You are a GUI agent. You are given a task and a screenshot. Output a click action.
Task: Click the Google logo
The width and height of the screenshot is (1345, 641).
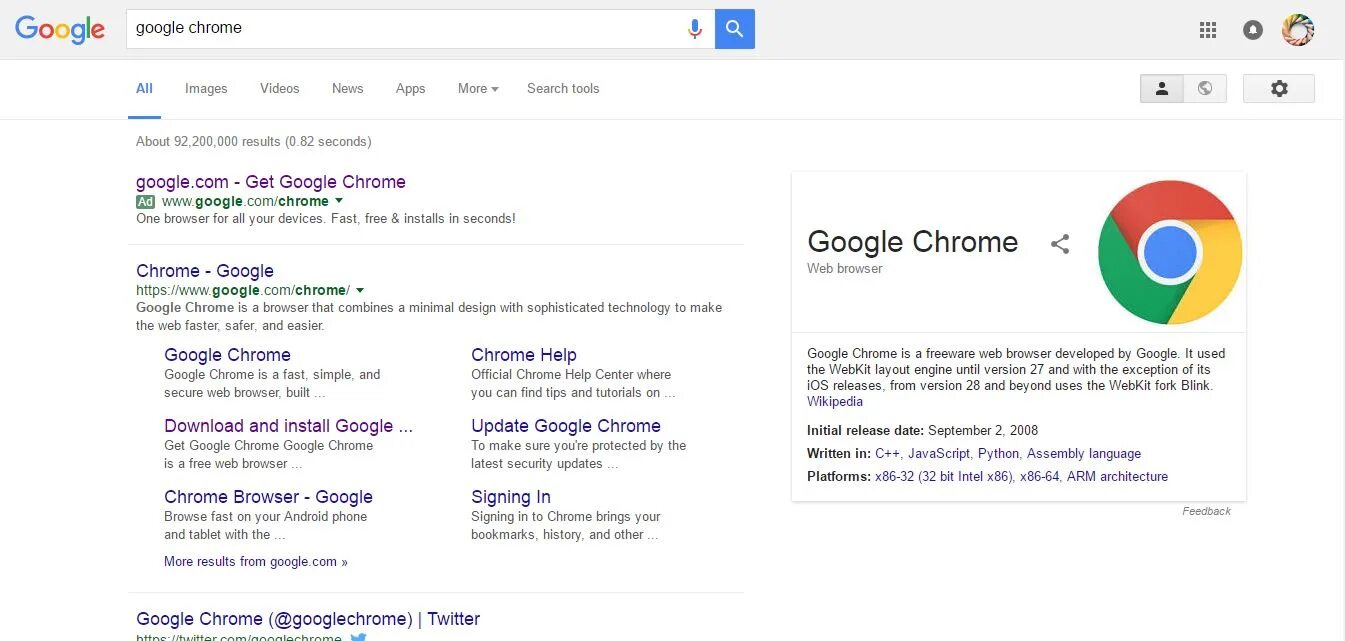pyautogui.click(x=60, y=29)
